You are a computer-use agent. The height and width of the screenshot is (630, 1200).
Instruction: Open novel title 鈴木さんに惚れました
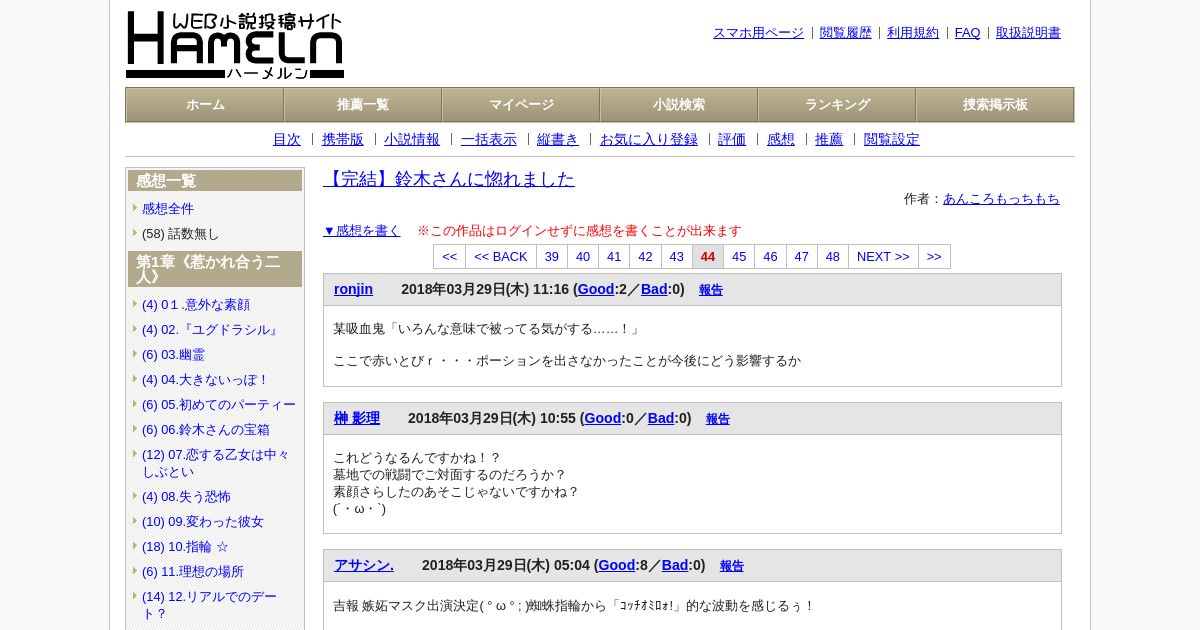(449, 179)
